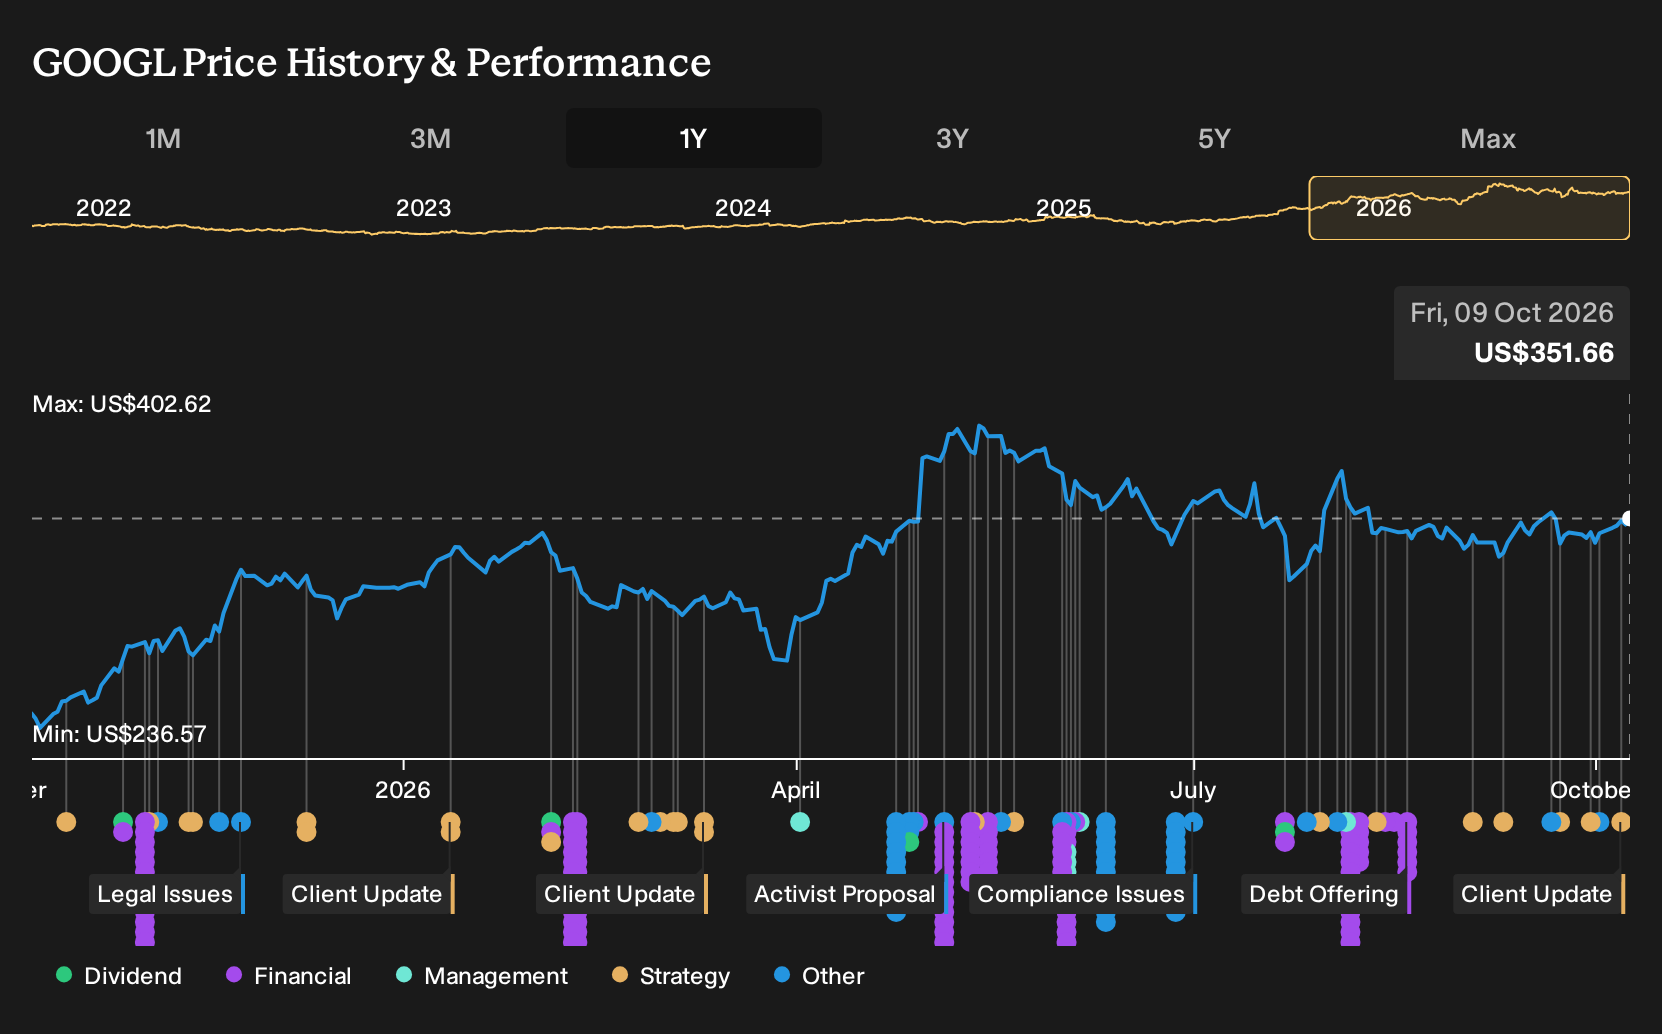Jump to 2022 on the overview timeline
The image size is (1662, 1034).
pos(104,208)
